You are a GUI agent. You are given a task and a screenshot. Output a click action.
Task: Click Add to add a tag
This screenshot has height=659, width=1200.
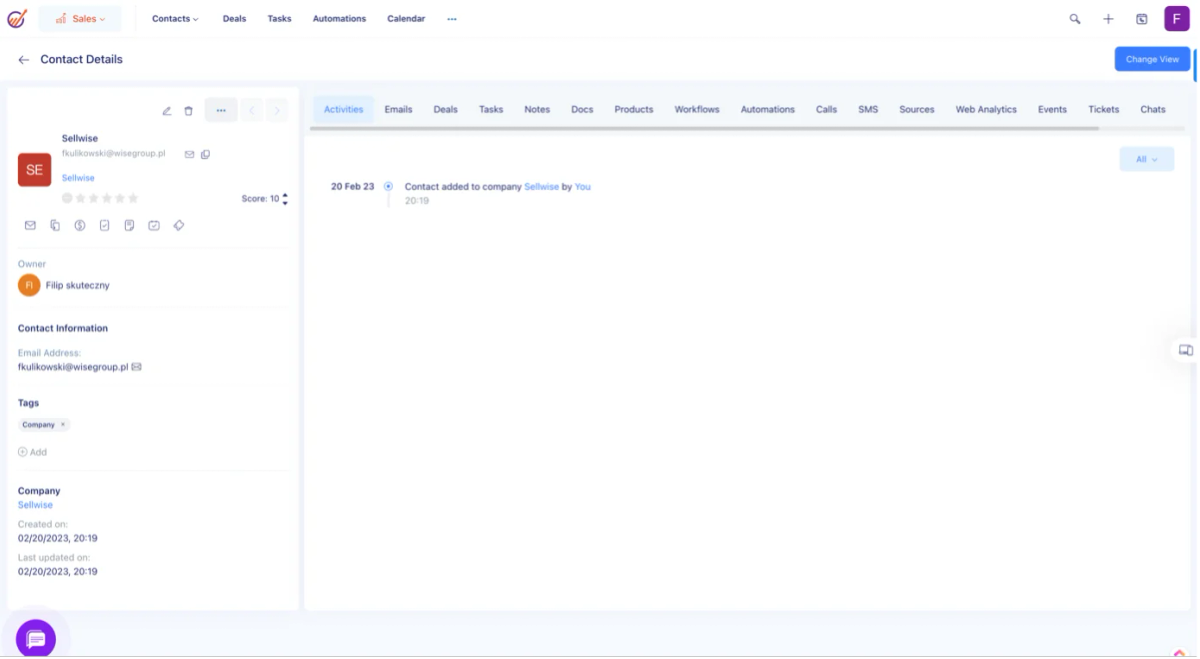[32, 452]
